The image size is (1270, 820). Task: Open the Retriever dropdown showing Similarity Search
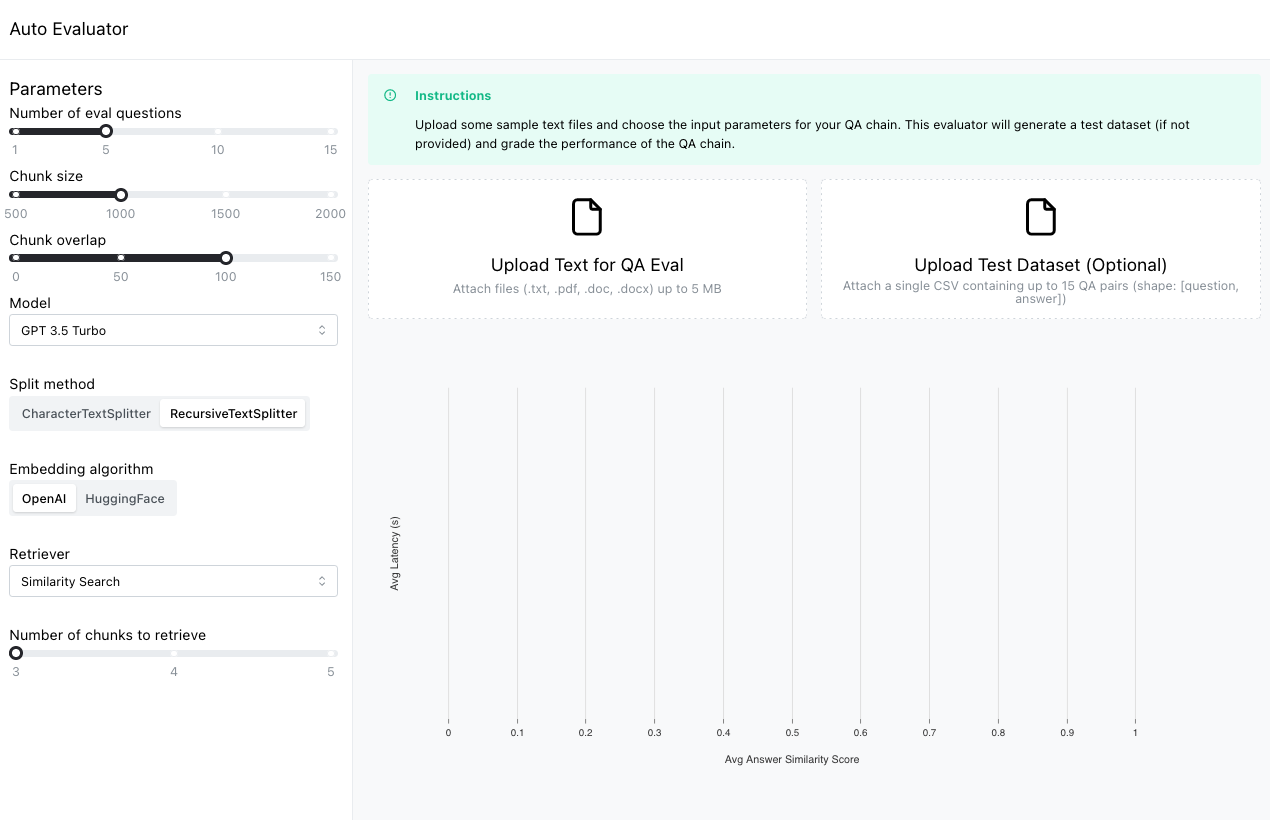coord(173,581)
